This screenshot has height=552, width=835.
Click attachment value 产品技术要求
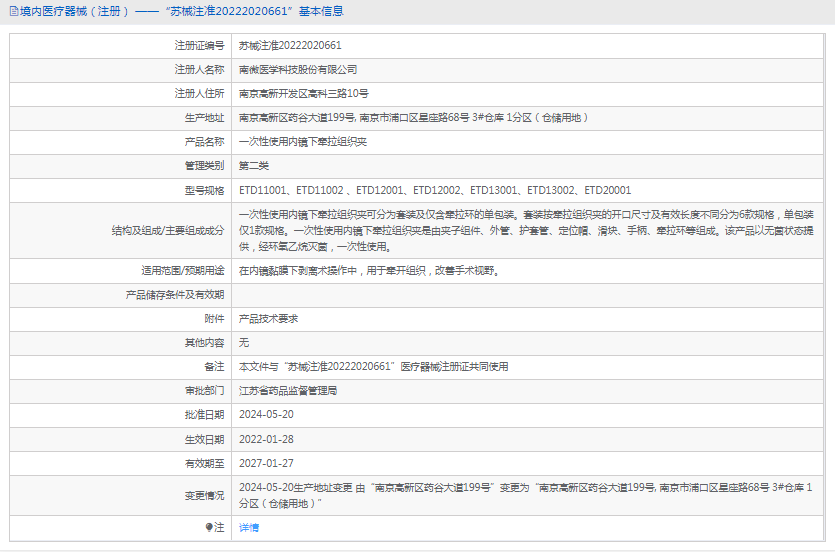(x=268, y=318)
